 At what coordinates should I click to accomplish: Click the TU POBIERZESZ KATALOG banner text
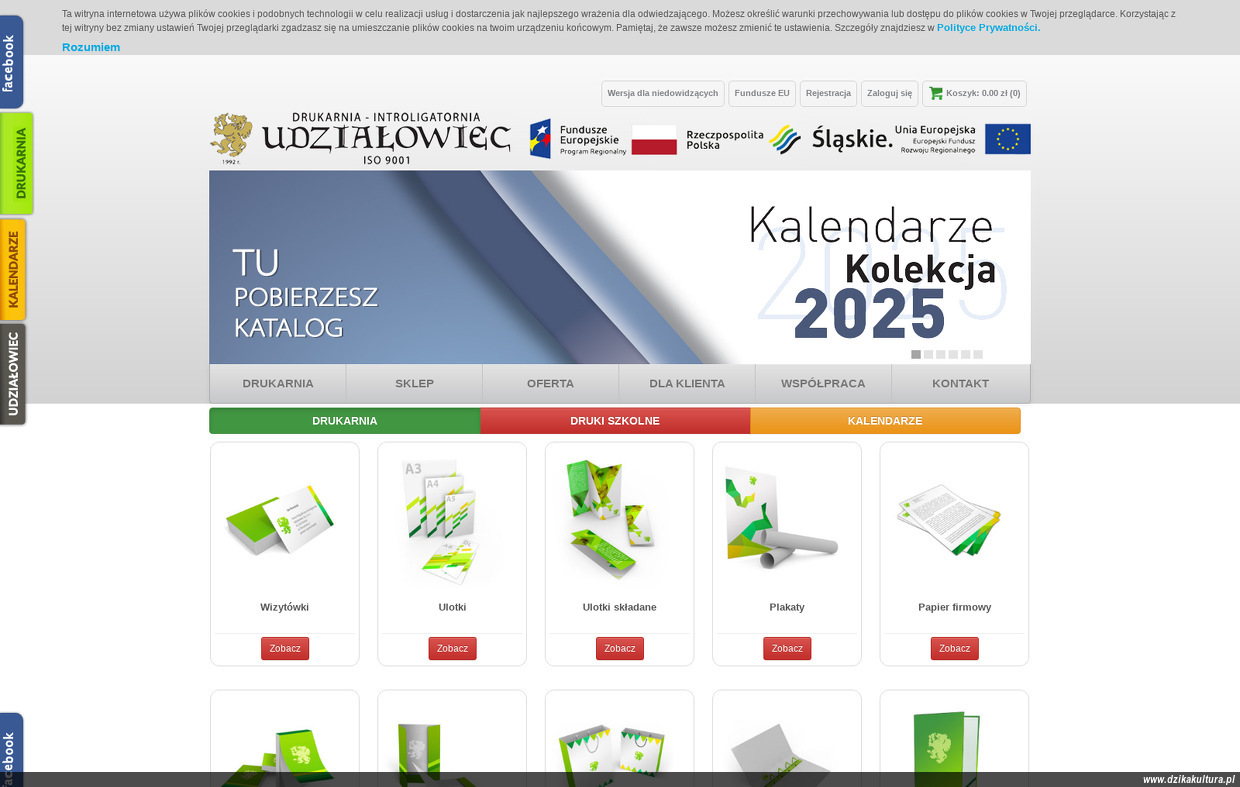click(305, 293)
